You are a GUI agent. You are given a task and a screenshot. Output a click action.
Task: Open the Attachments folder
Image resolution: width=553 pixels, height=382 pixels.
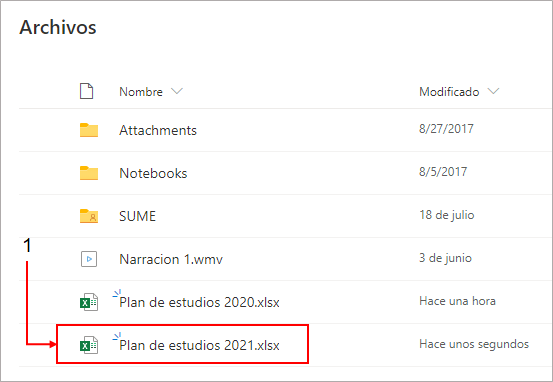pyautogui.click(x=158, y=131)
